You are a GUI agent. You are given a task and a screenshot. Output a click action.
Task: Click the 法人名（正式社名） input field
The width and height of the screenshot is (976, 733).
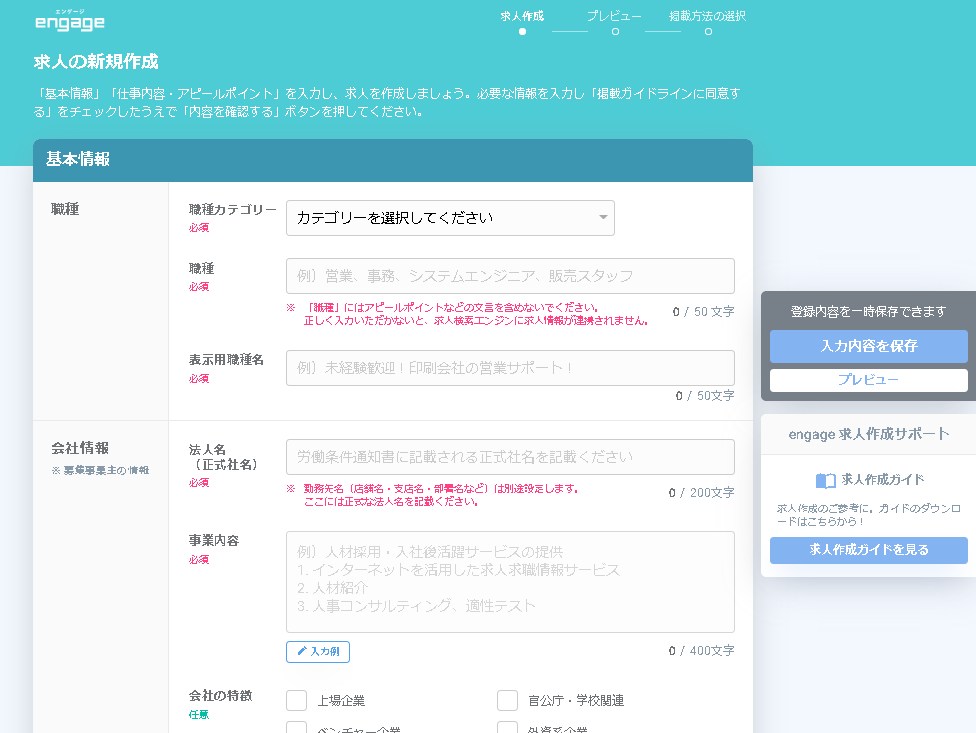[x=510, y=457]
